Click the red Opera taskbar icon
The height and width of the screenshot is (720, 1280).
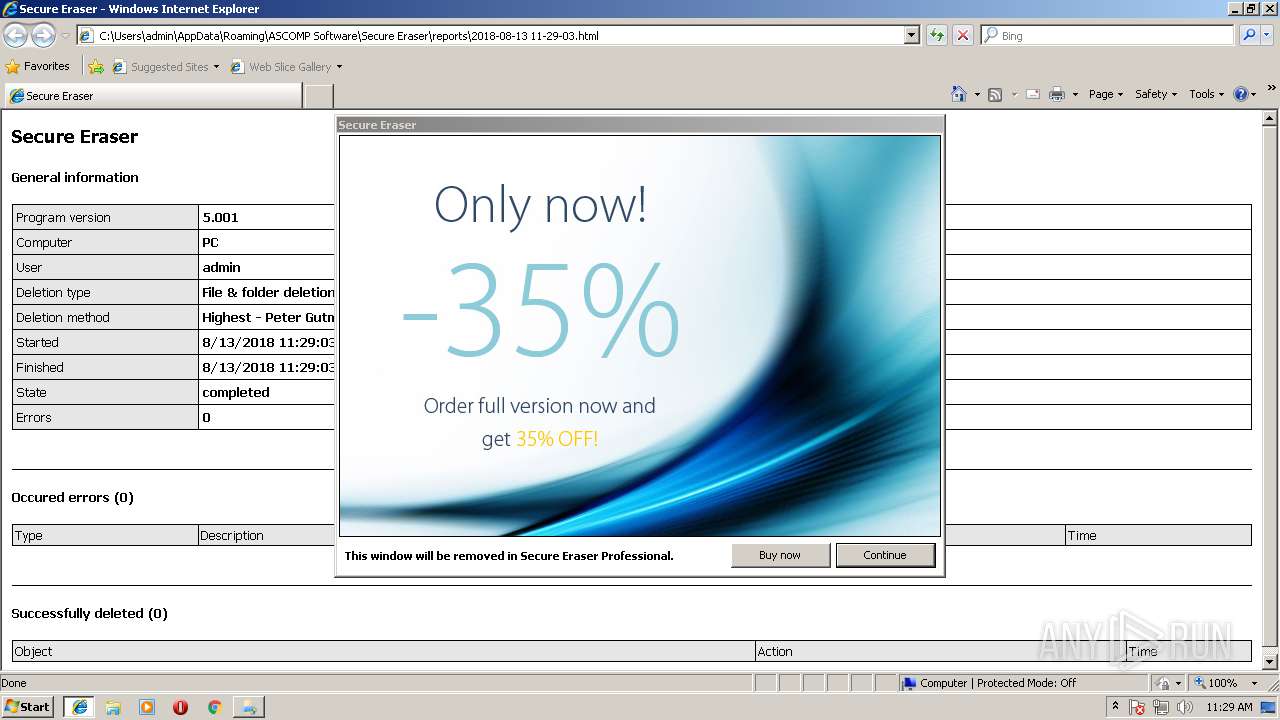click(181, 707)
